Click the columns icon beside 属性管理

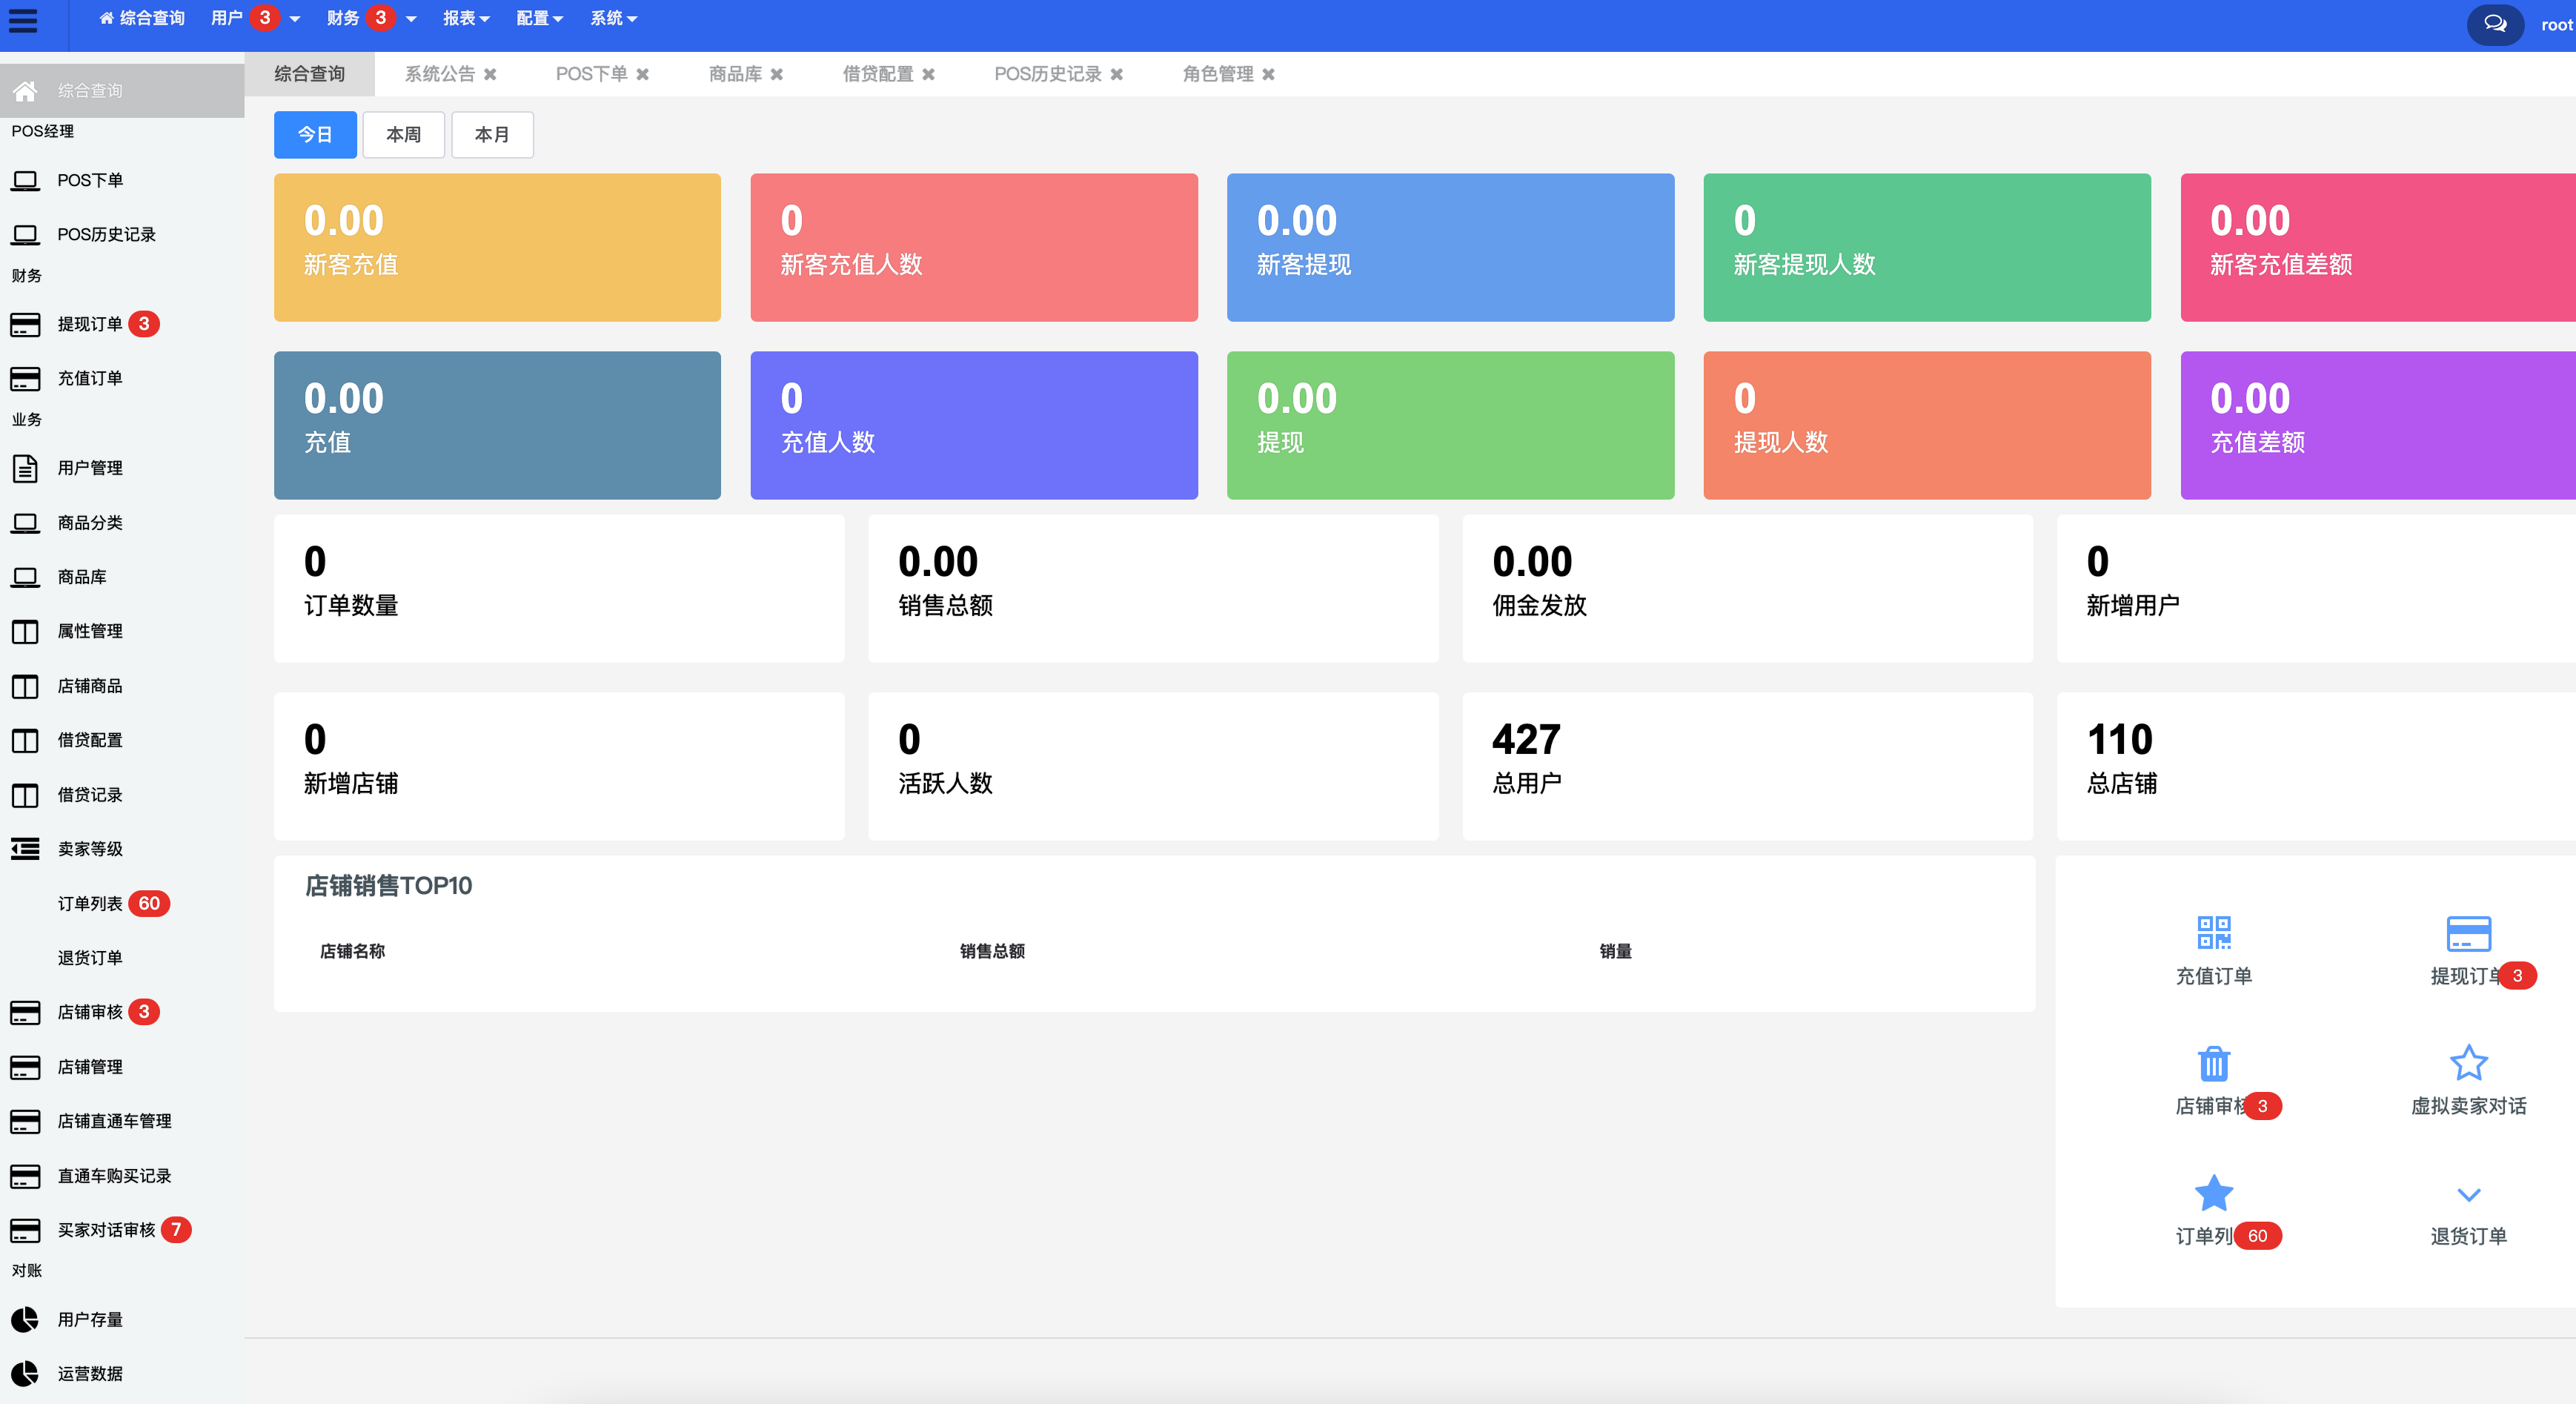click(x=25, y=631)
